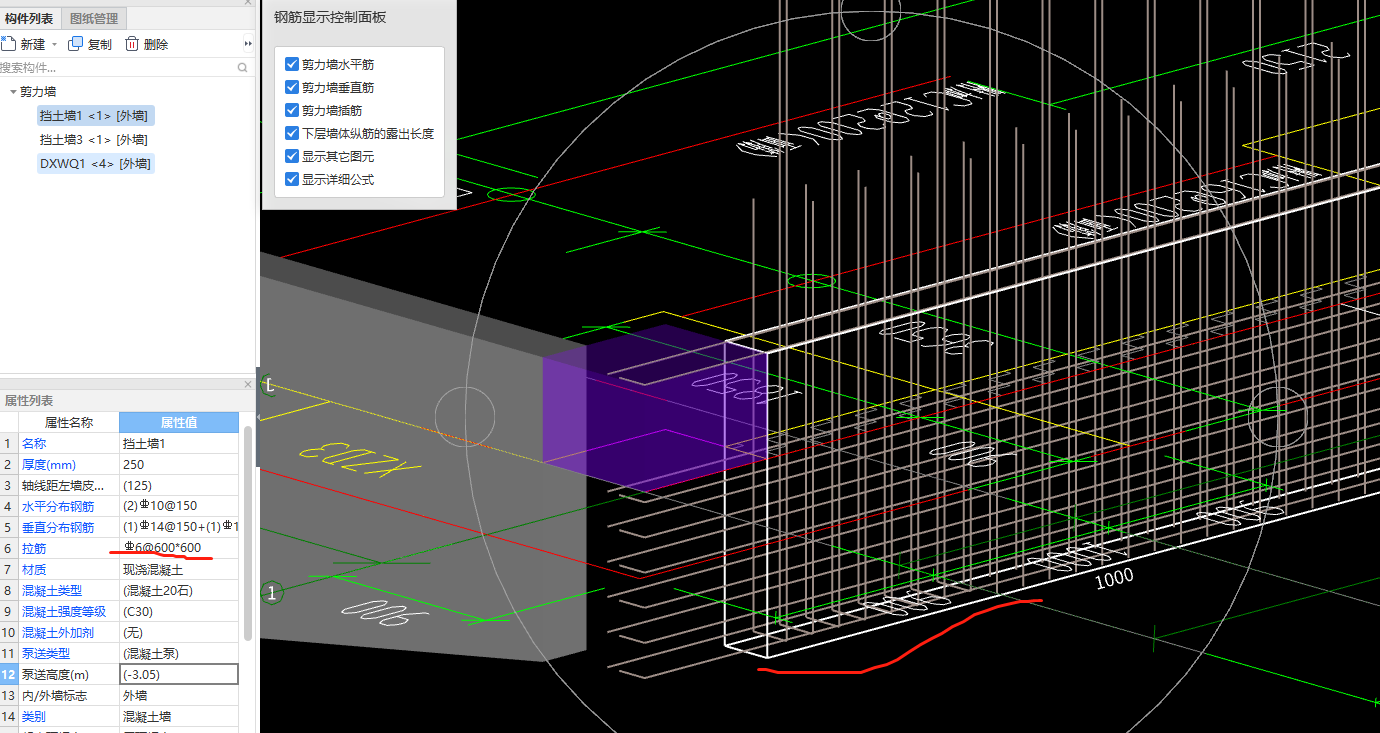1380x733 pixels.
Task: Switch to the 图纸管理 tab
Action: click(94, 19)
